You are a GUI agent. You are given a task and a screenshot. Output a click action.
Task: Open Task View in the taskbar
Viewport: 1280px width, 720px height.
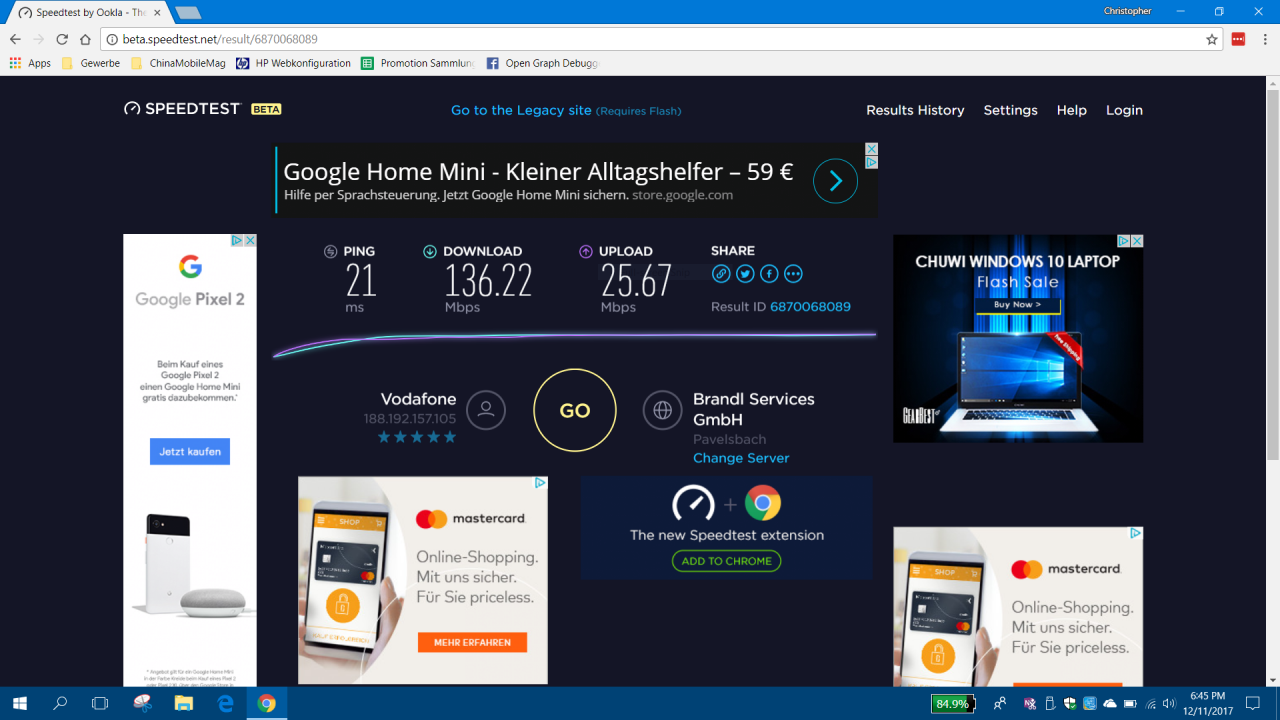100,703
